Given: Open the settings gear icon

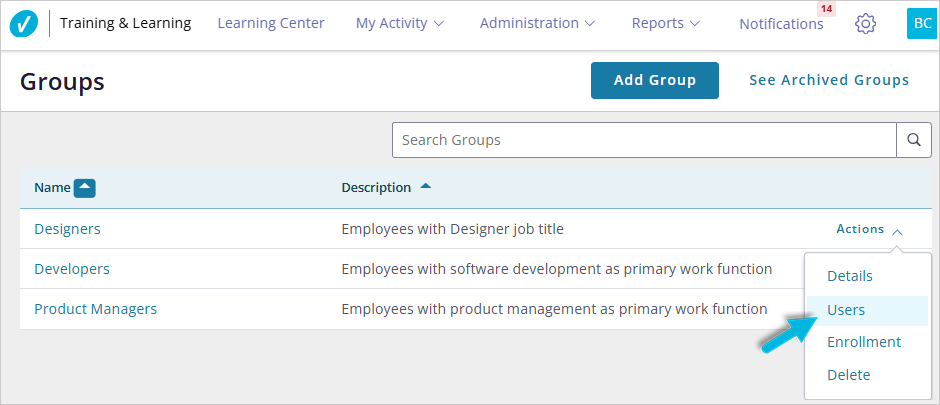Looking at the screenshot, I should coord(865,24).
